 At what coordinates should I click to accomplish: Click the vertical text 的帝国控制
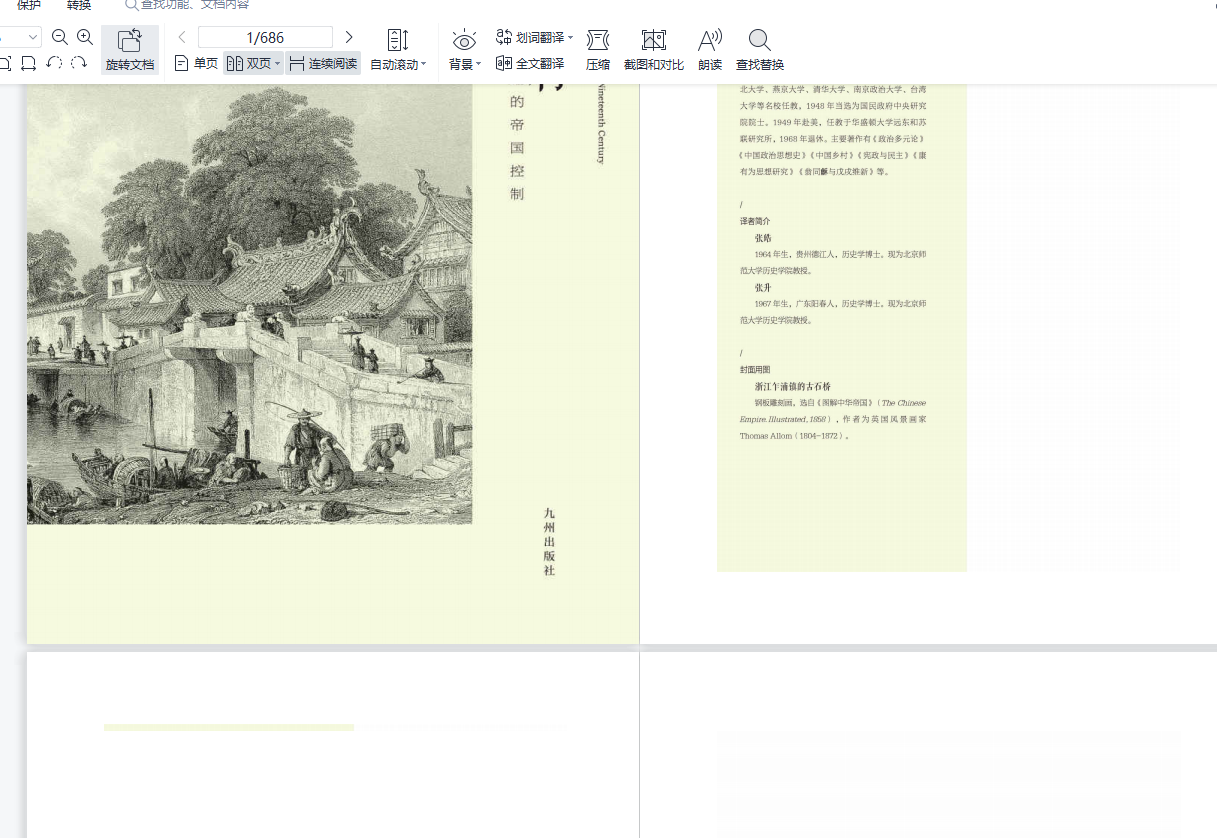(x=517, y=148)
